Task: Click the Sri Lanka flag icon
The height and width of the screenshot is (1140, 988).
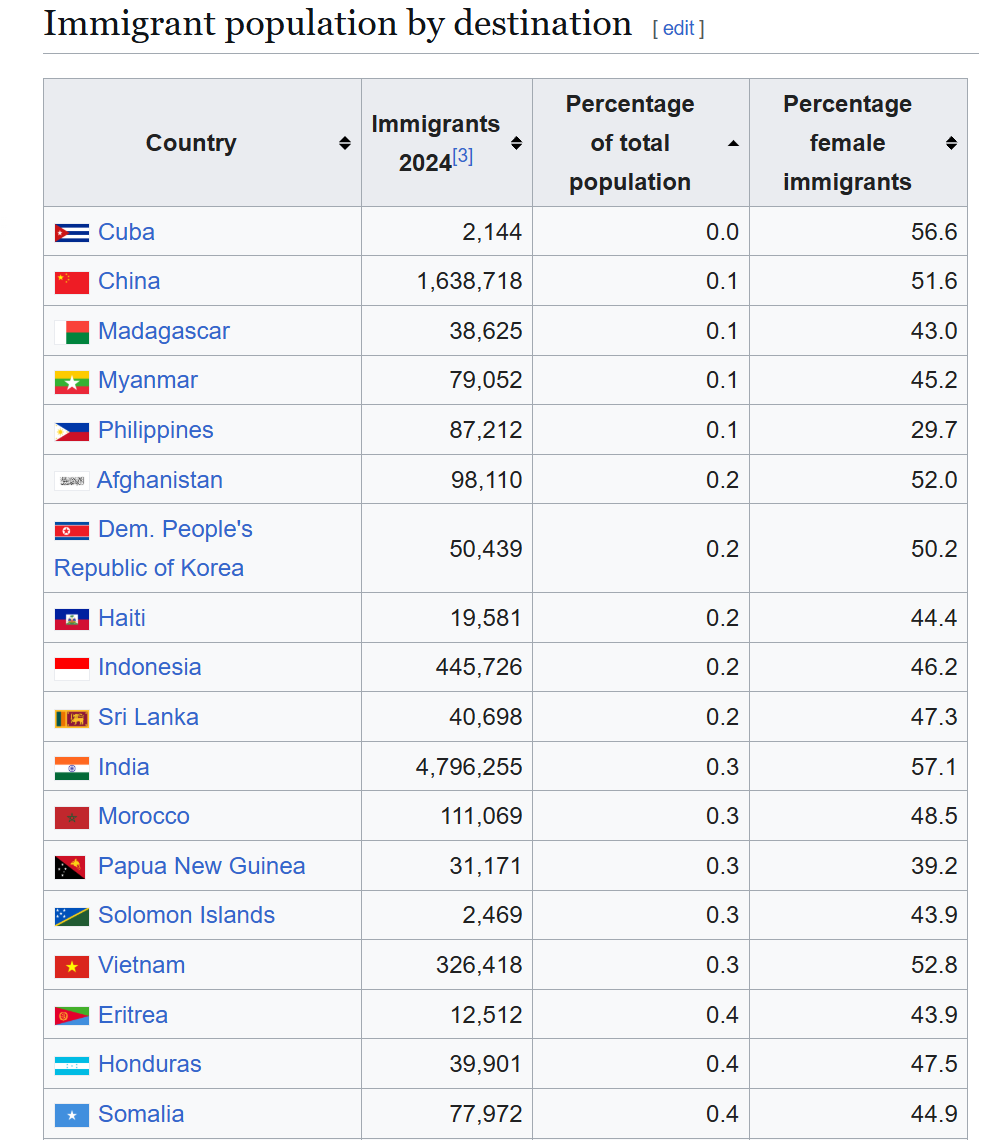Action: [x=72, y=718]
